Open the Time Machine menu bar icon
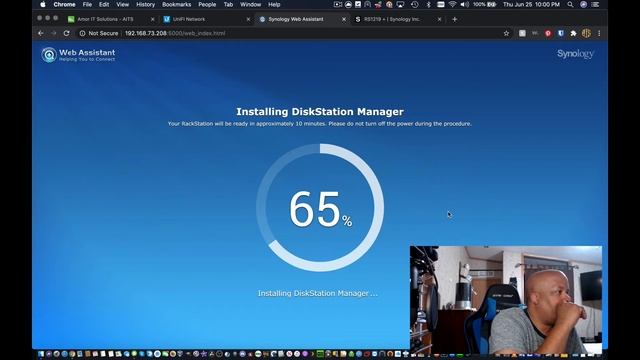The width and height of the screenshot is (640, 360). coord(414,4)
